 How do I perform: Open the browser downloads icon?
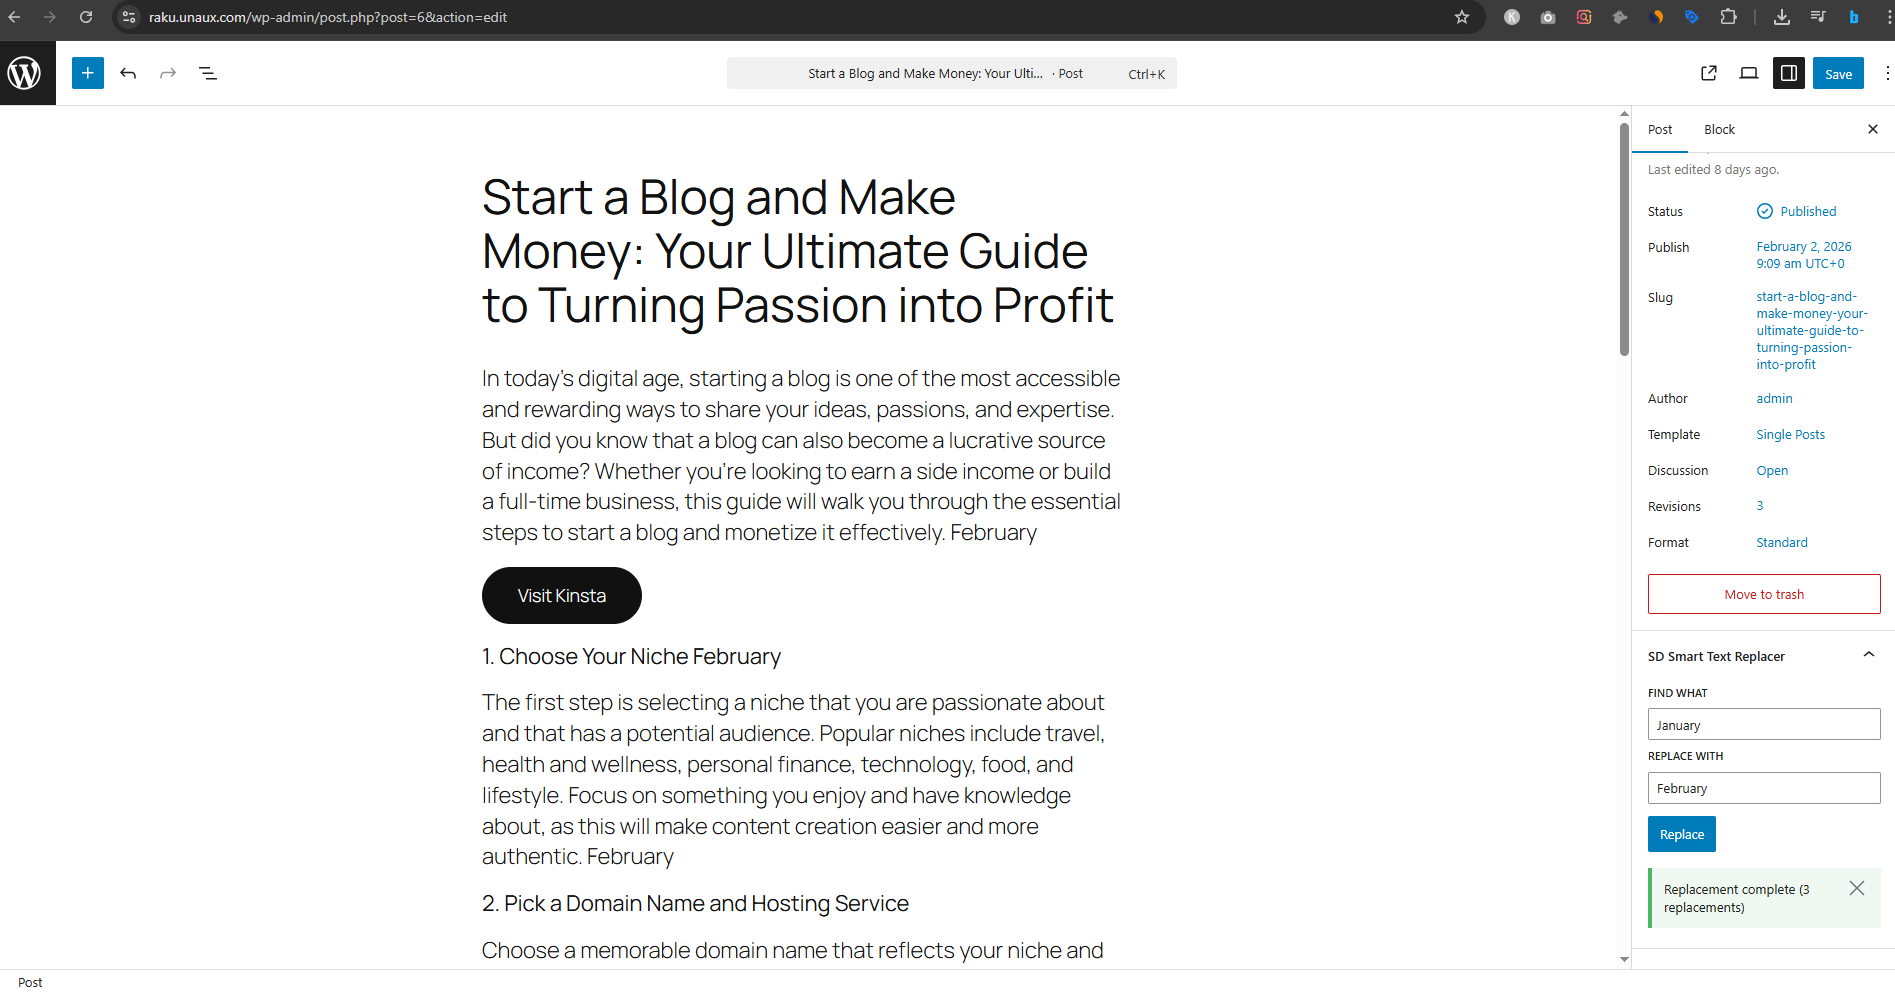coord(1782,17)
